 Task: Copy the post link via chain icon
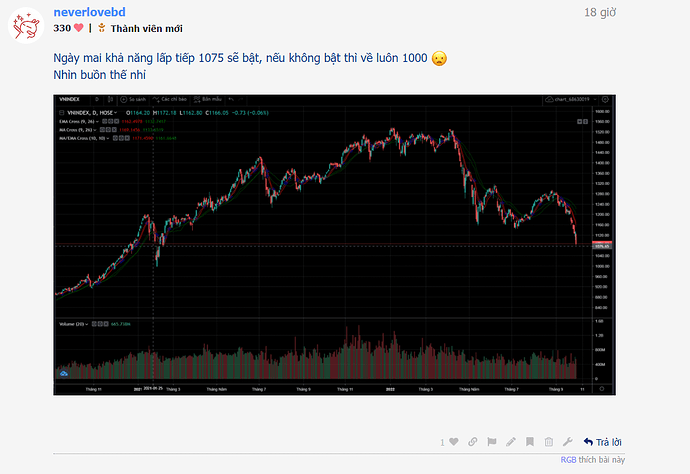click(x=472, y=441)
